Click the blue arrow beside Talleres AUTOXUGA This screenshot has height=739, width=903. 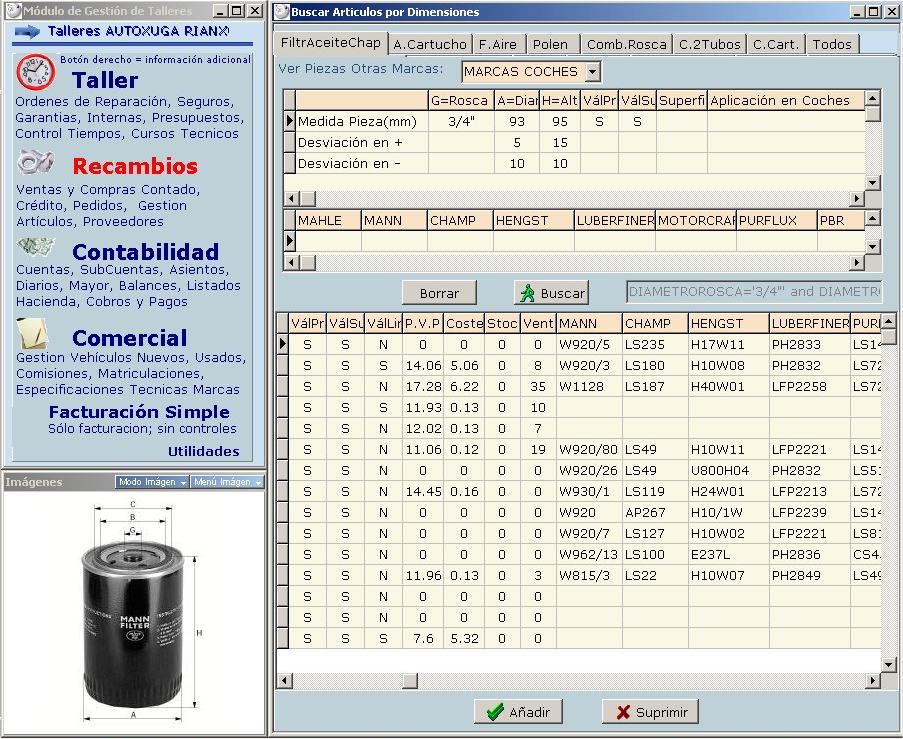pos(27,31)
